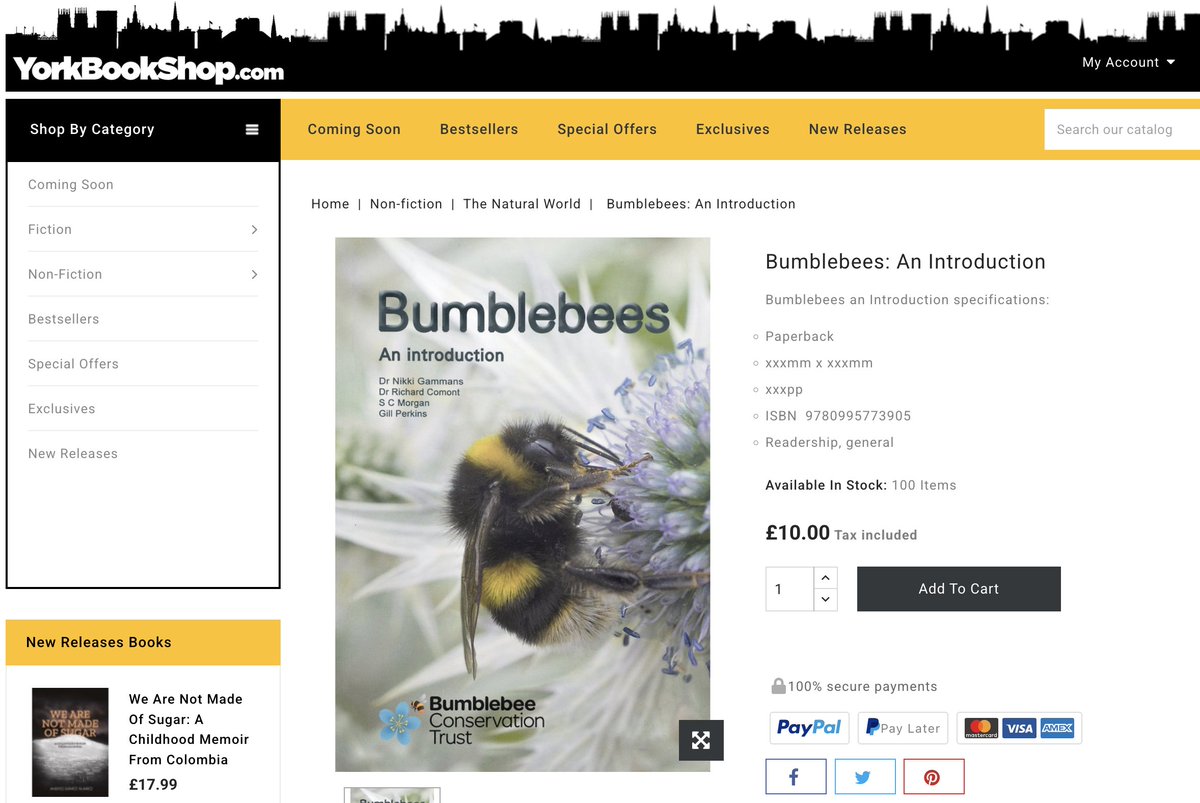This screenshot has width=1200, height=803.
Task: Click We Are Not Made Of Sugar cover
Action: pyautogui.click(x=70, y=741)
